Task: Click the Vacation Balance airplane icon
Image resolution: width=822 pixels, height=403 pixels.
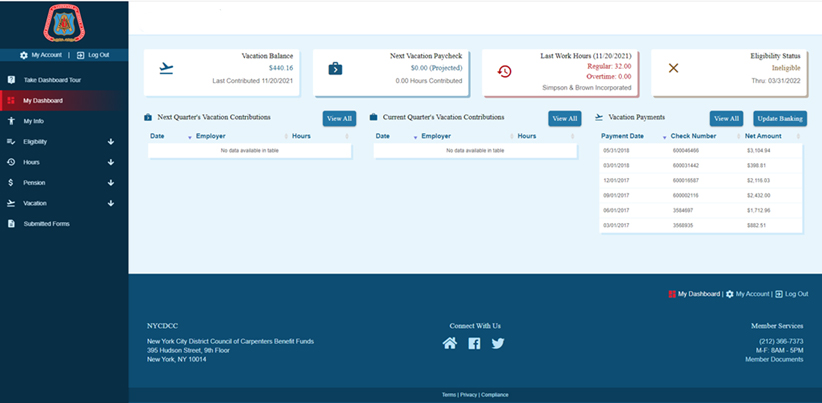Action: [166, 69]
